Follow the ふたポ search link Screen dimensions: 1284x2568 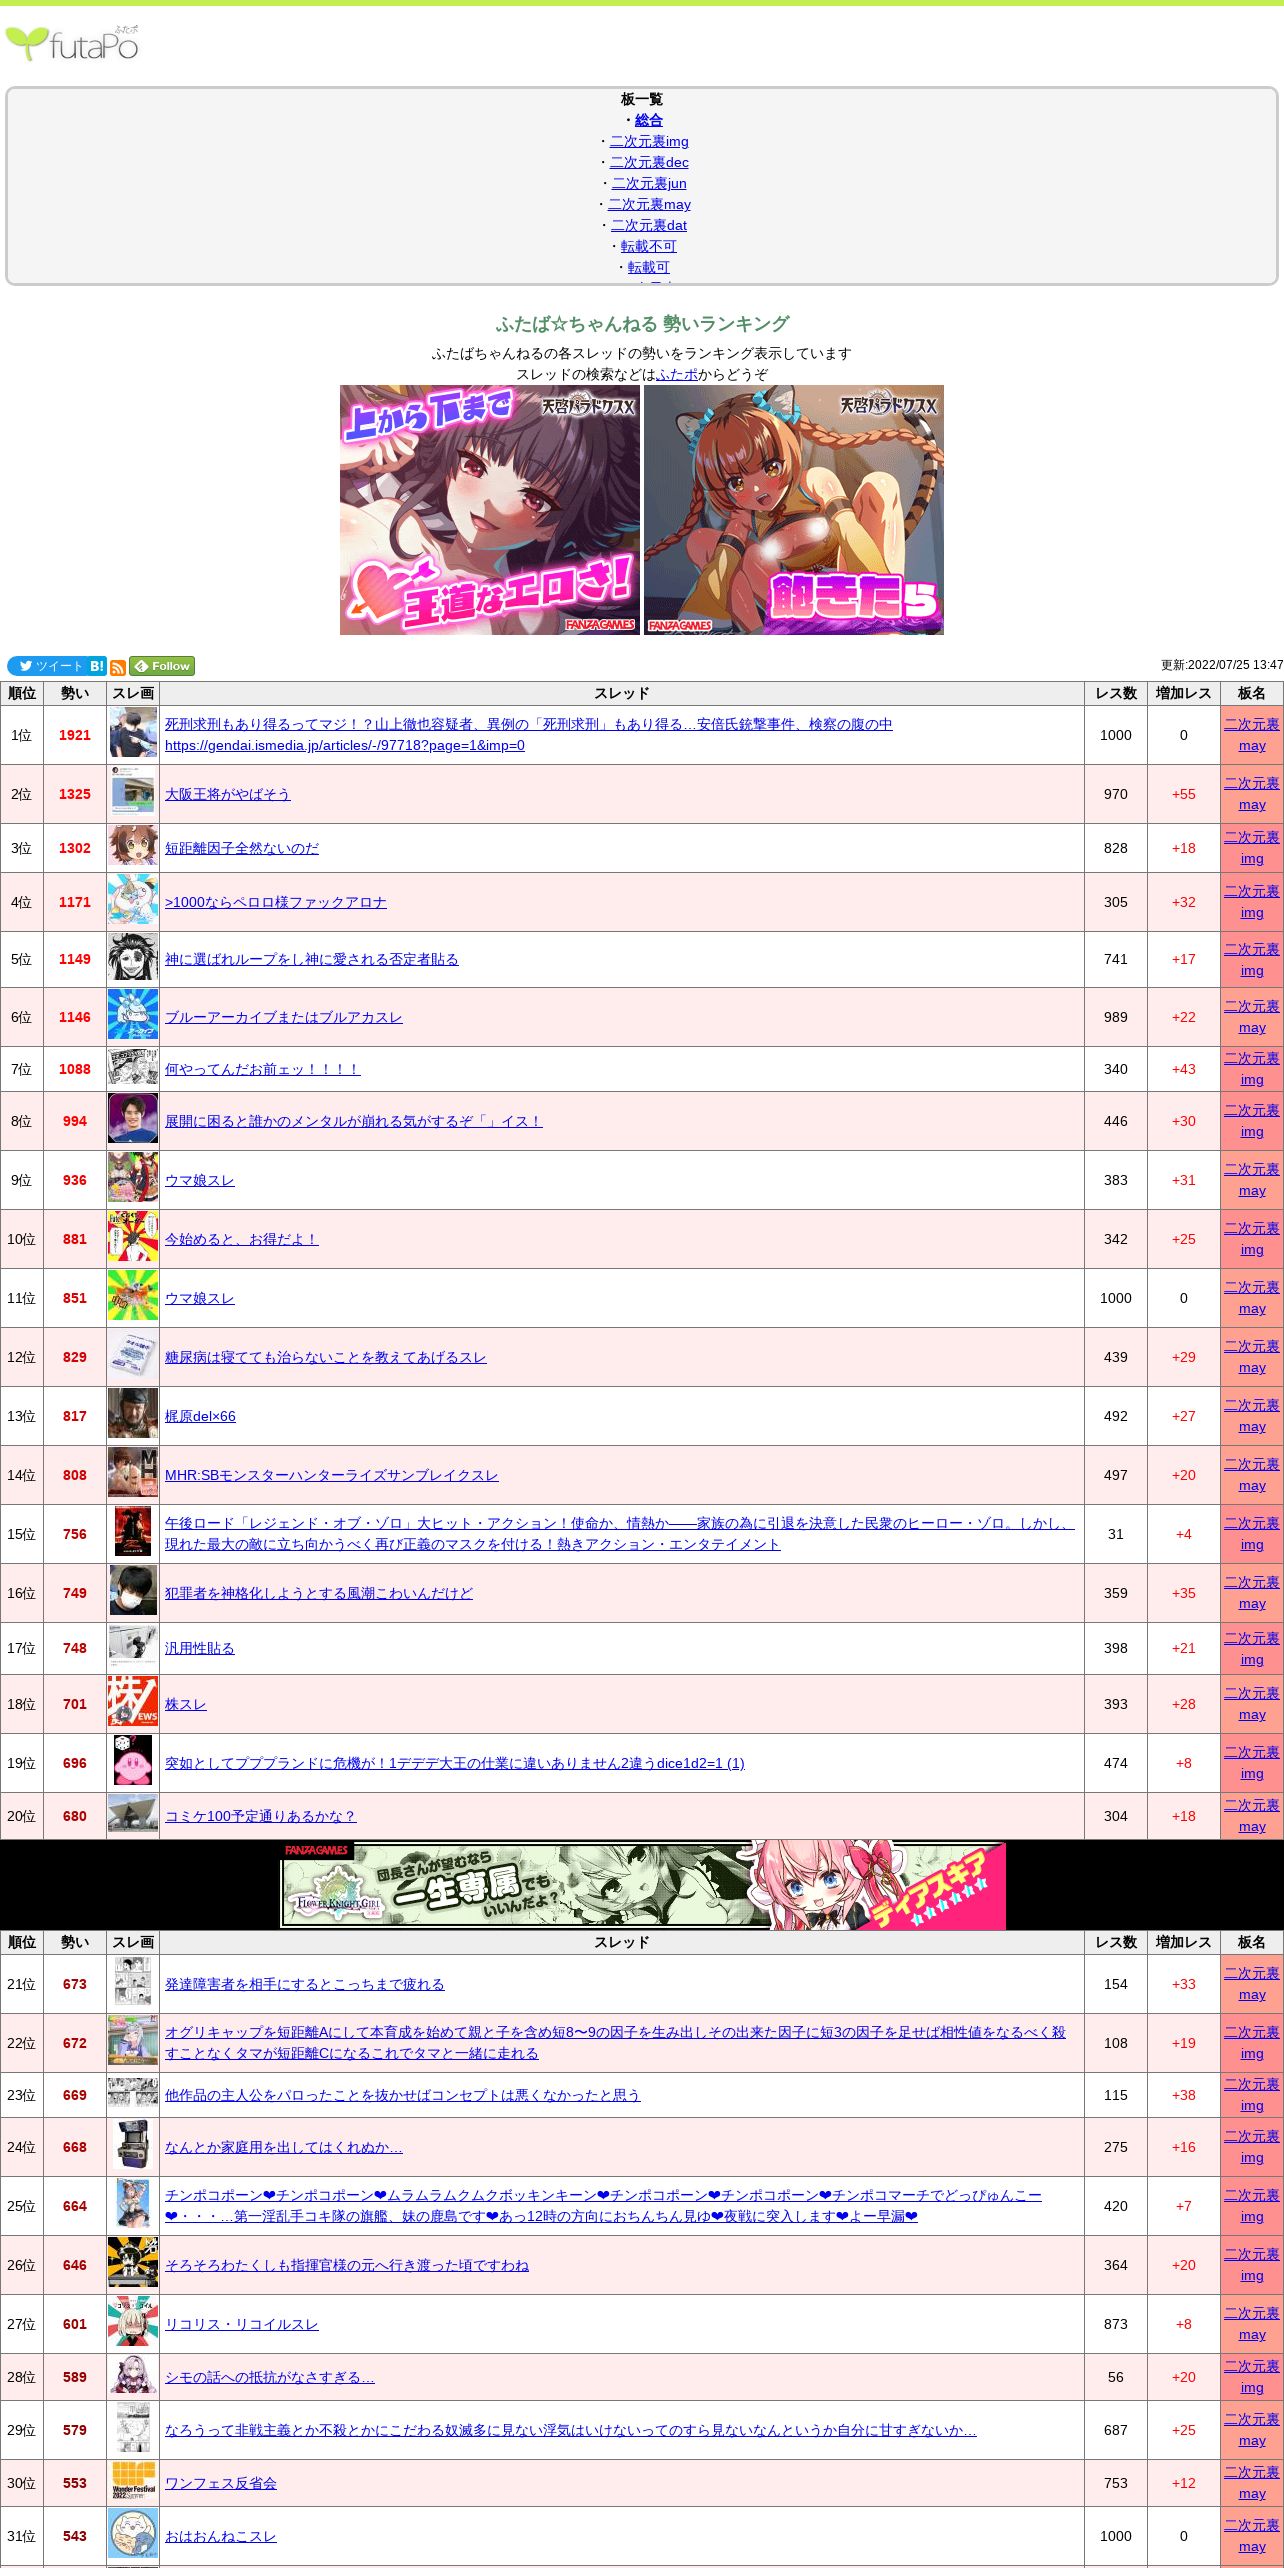pyautogui.click(x=677, y=374)
